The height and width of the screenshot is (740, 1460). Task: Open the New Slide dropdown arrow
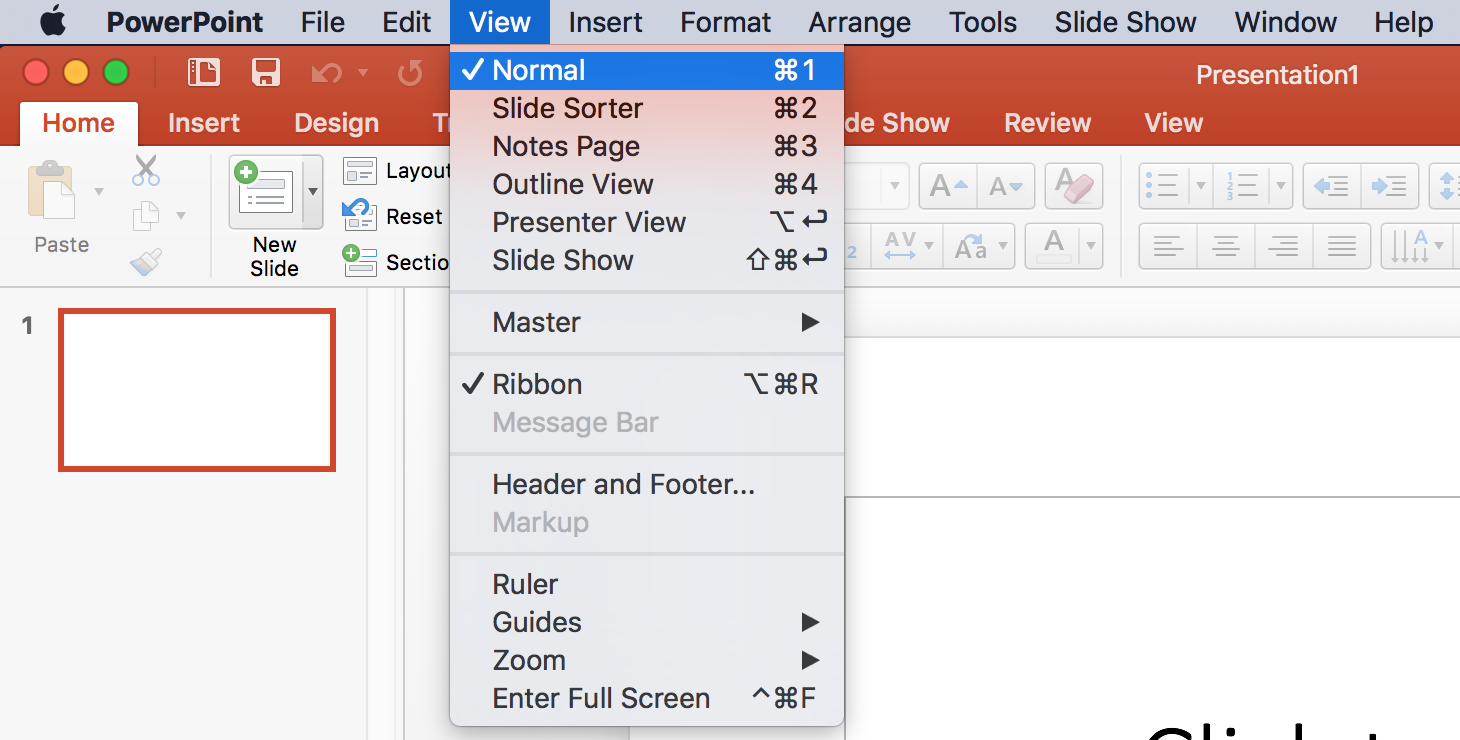tap(313, 192)
